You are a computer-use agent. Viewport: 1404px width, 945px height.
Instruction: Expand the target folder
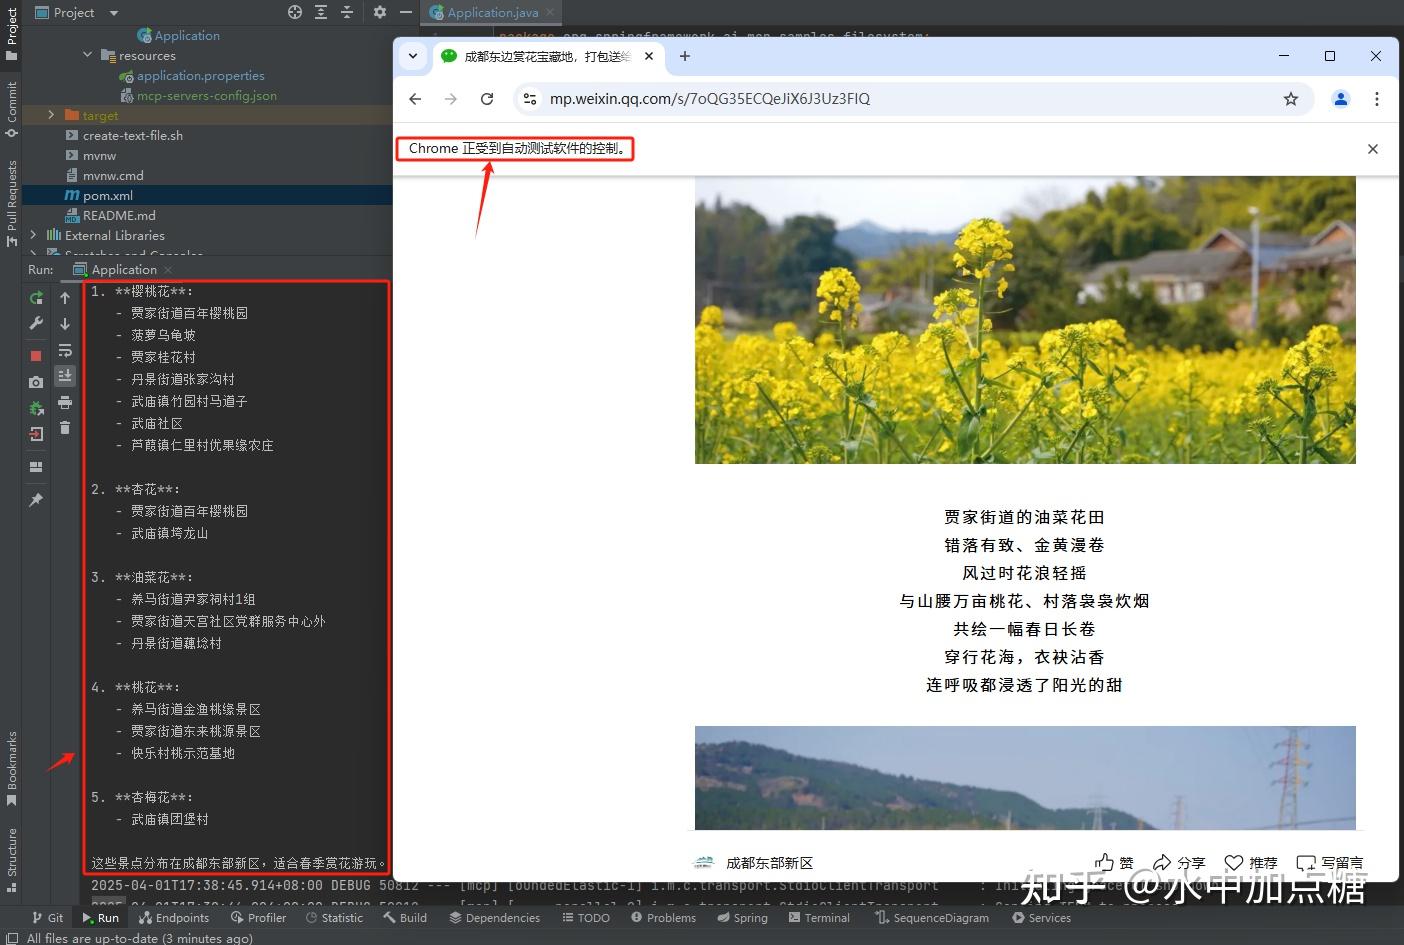click(x=51, y=115)
